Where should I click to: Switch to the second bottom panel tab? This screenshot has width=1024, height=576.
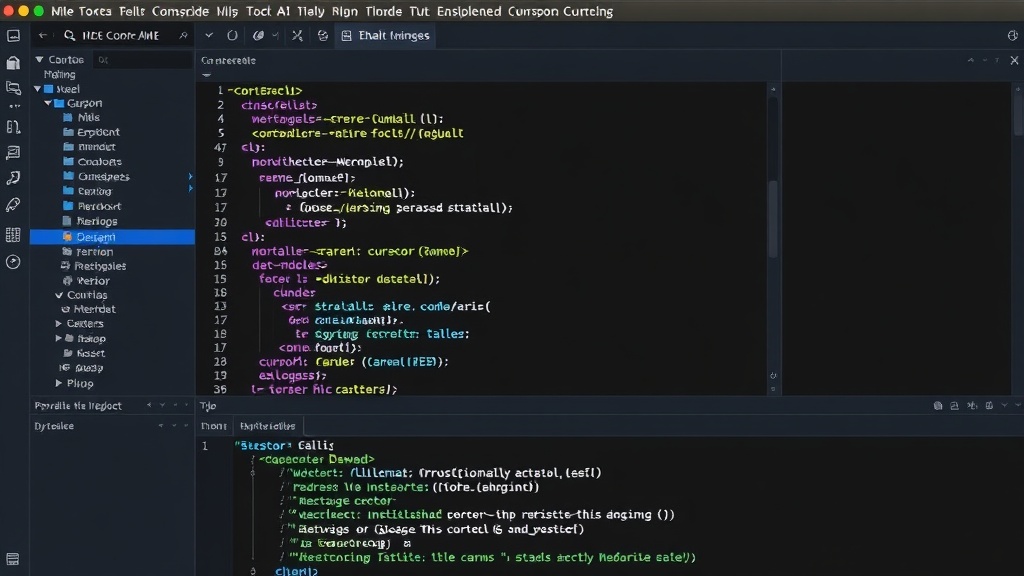click(x=268, y=426)
